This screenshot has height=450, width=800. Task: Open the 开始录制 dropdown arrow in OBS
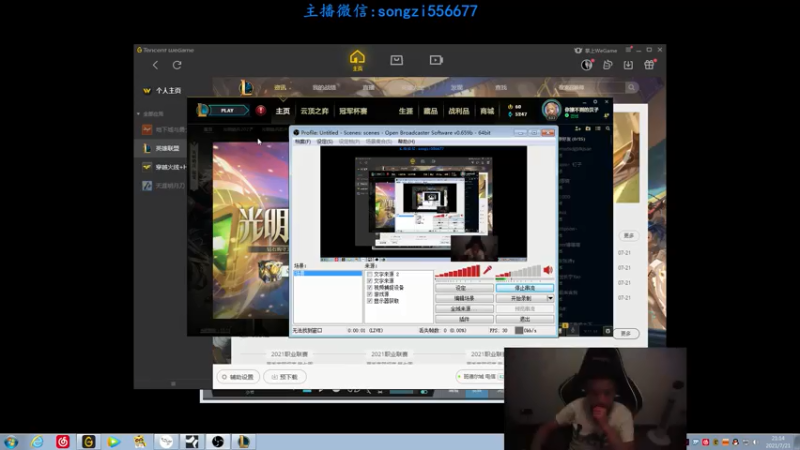550,298
